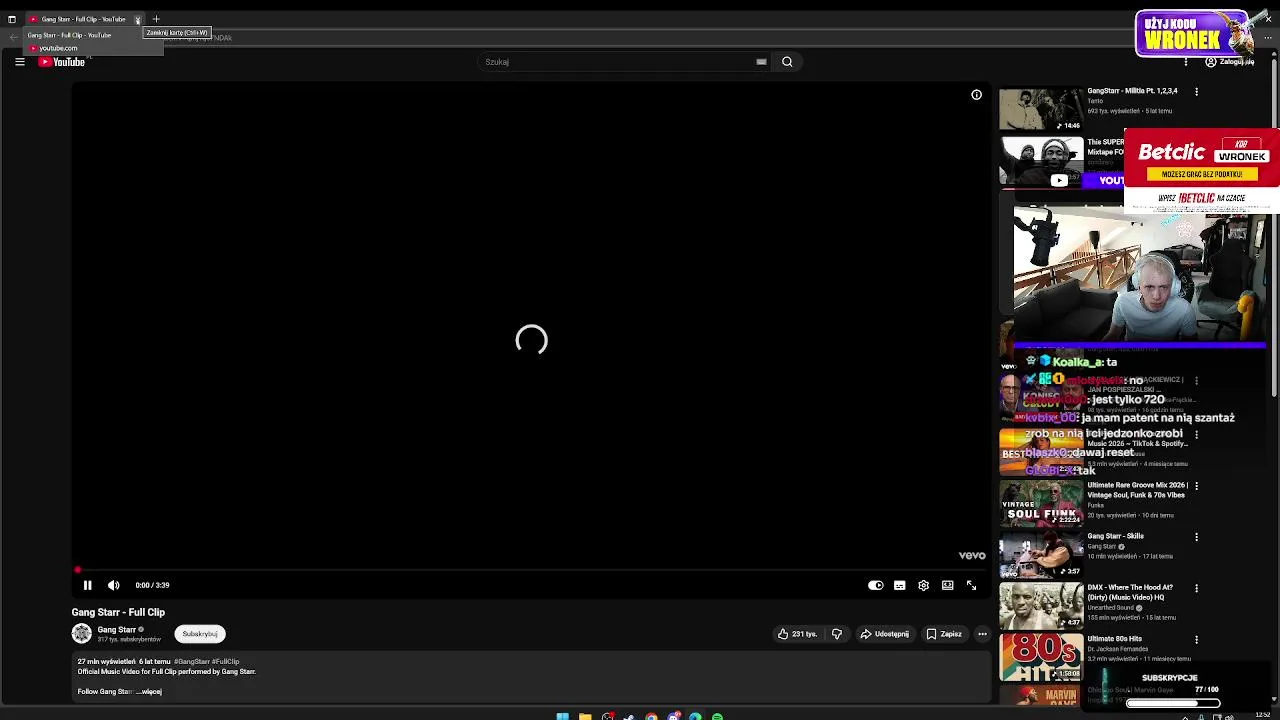The width and height of the screenshot is (1280, 720).
Task: Open Spotify from the taskbar
Action: [717, 716]
